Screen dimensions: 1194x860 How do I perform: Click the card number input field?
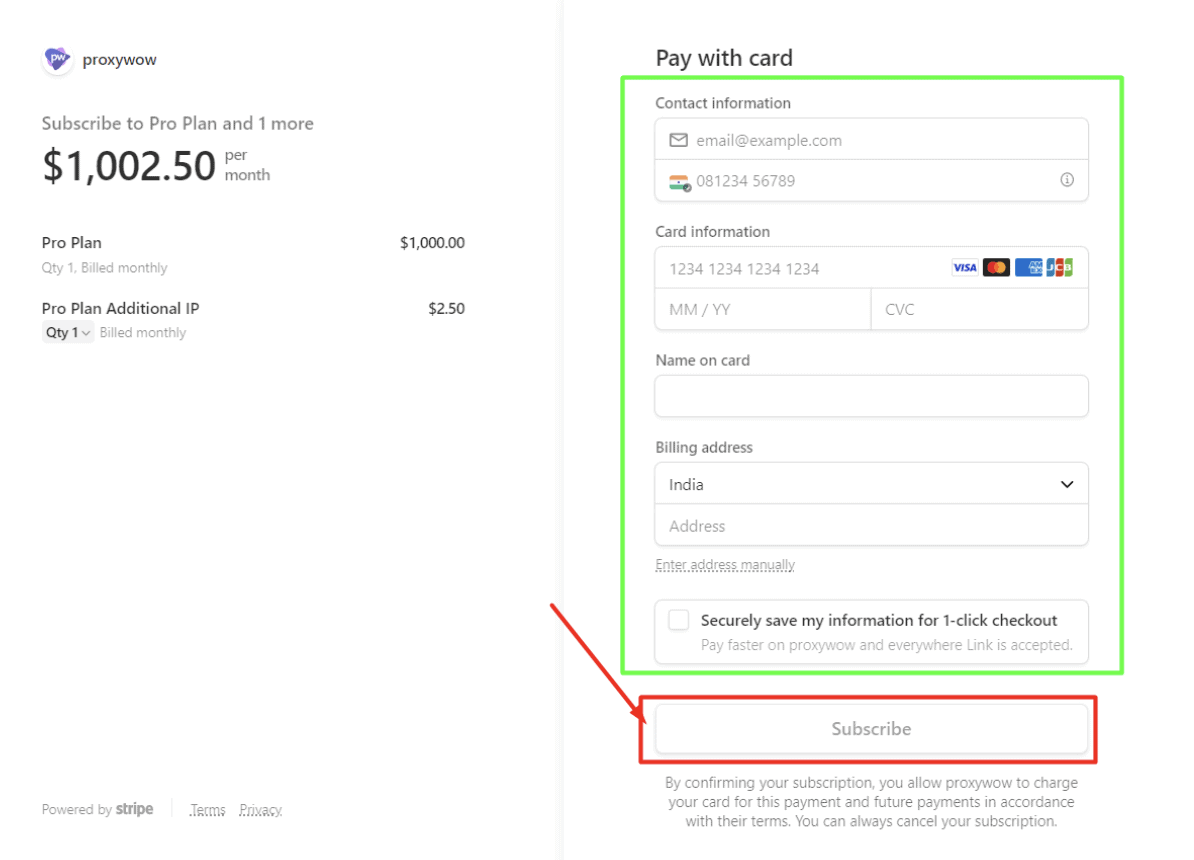click(x=800, y=268)
